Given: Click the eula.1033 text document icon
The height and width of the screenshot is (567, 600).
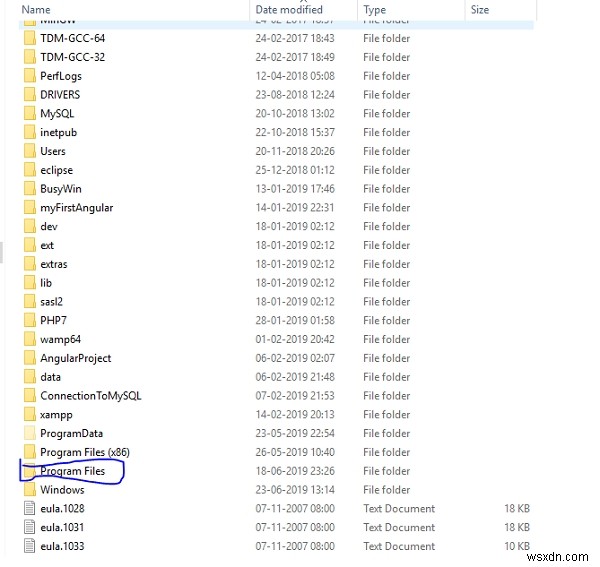Looking at the screenshot, I should click(x=29, y=546).
